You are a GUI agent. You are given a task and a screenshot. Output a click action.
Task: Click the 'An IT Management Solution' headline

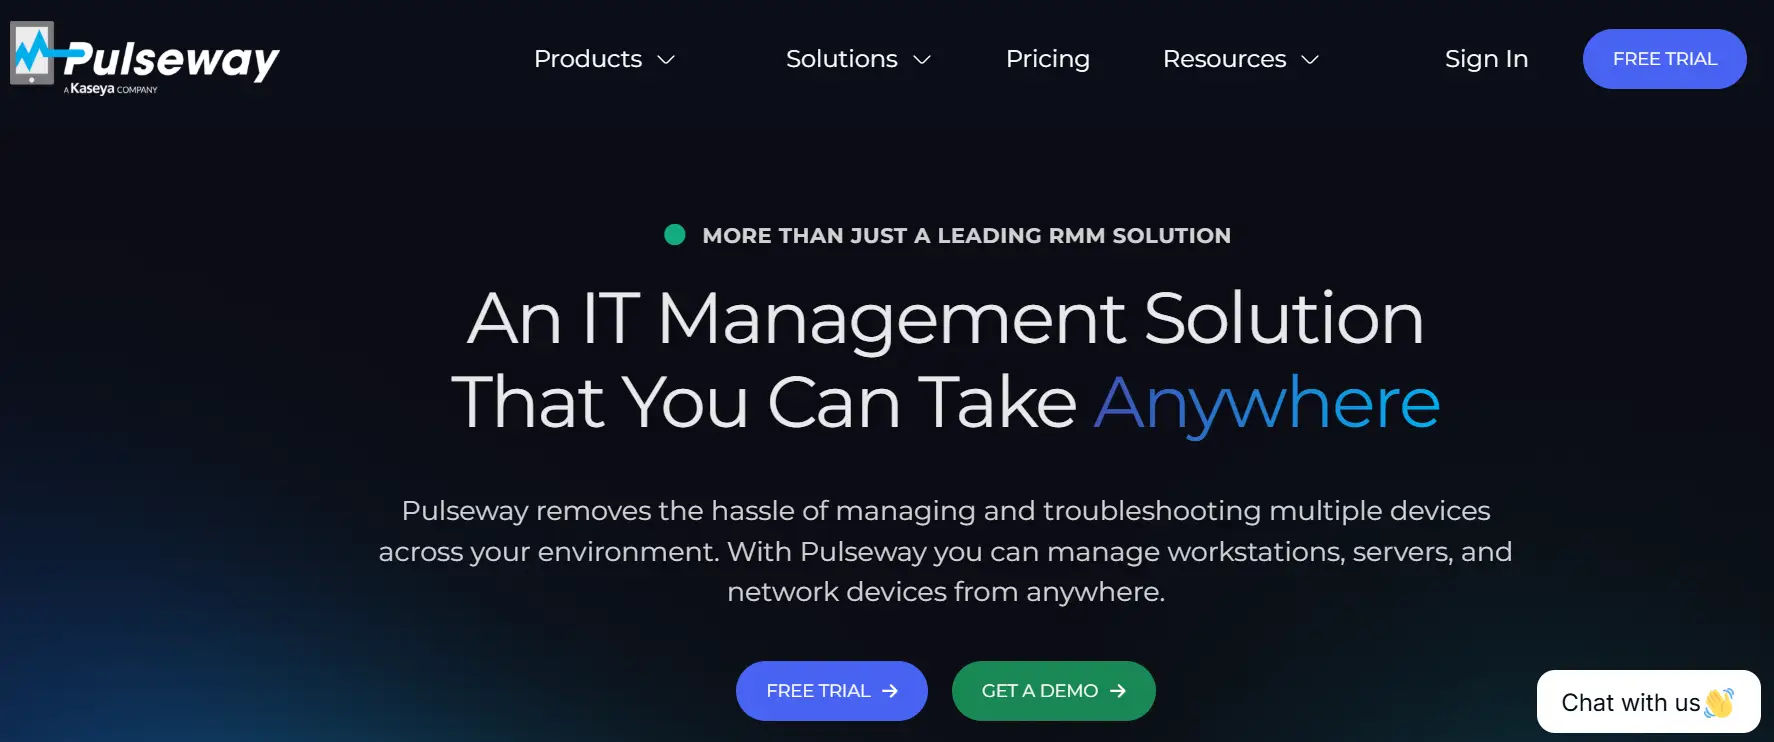[x=945, y=319]
